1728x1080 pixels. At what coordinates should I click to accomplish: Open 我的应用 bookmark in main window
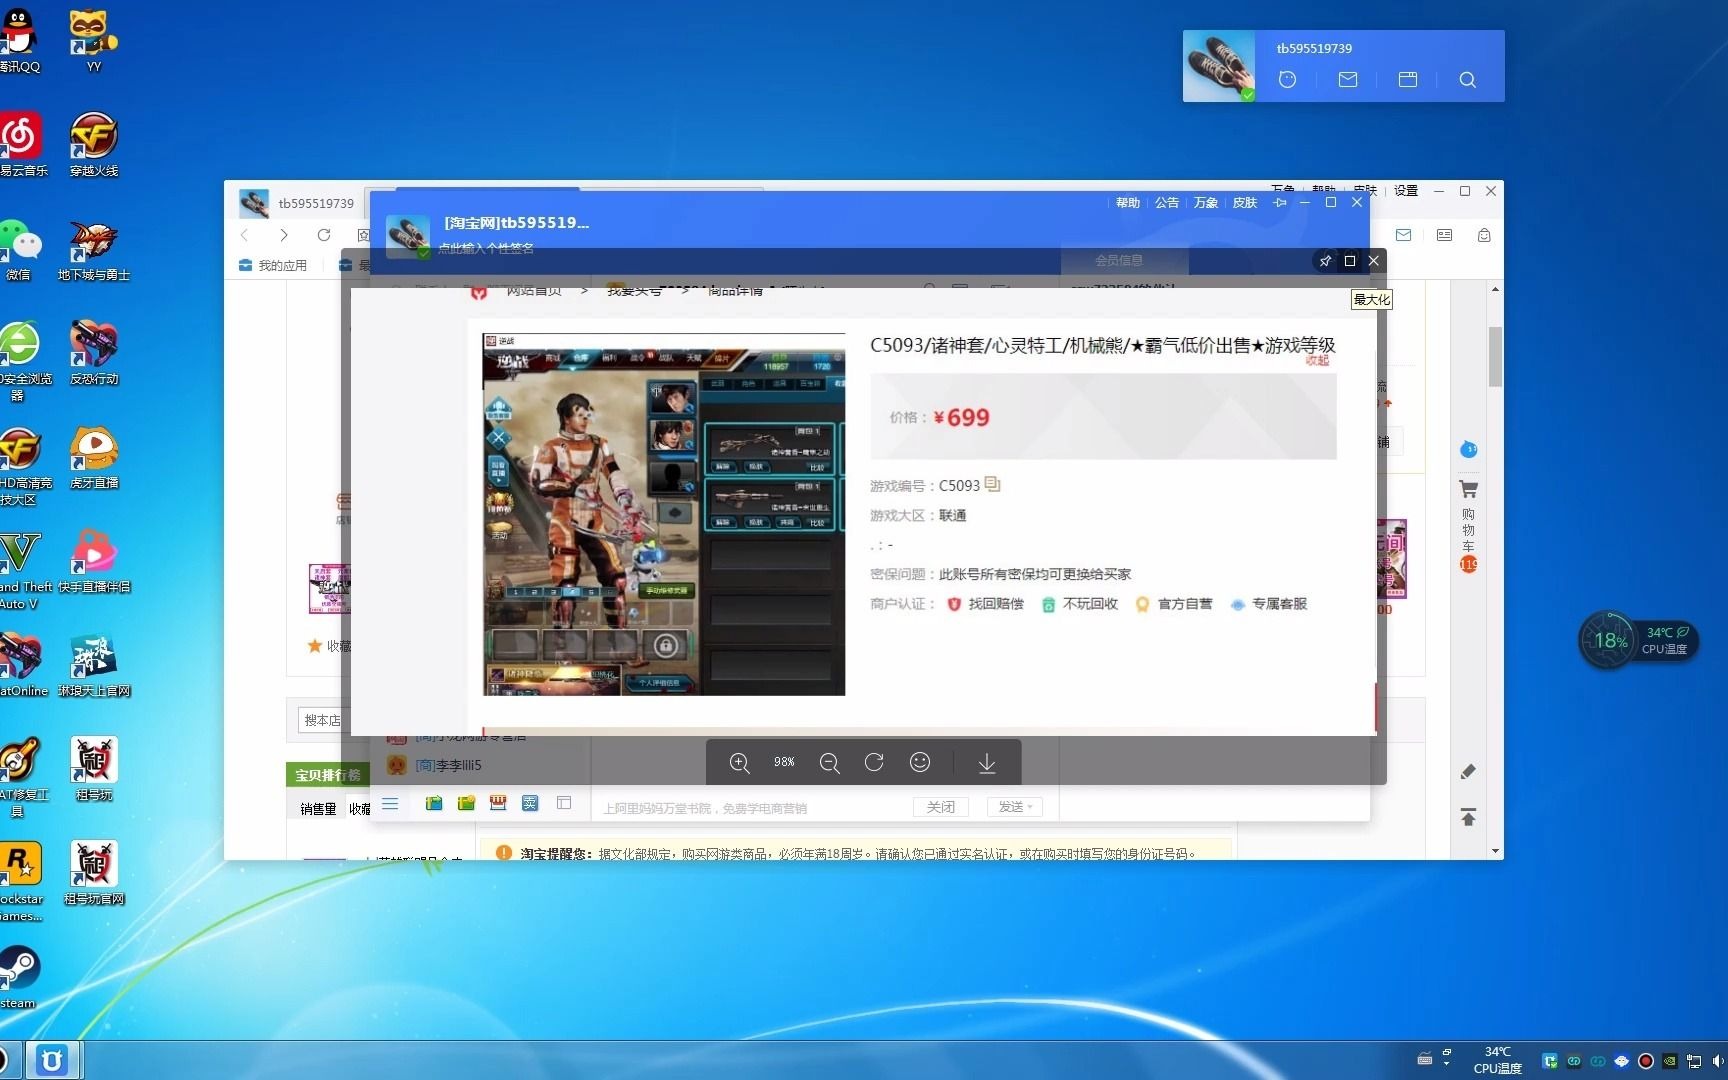[x=273, y=265]
